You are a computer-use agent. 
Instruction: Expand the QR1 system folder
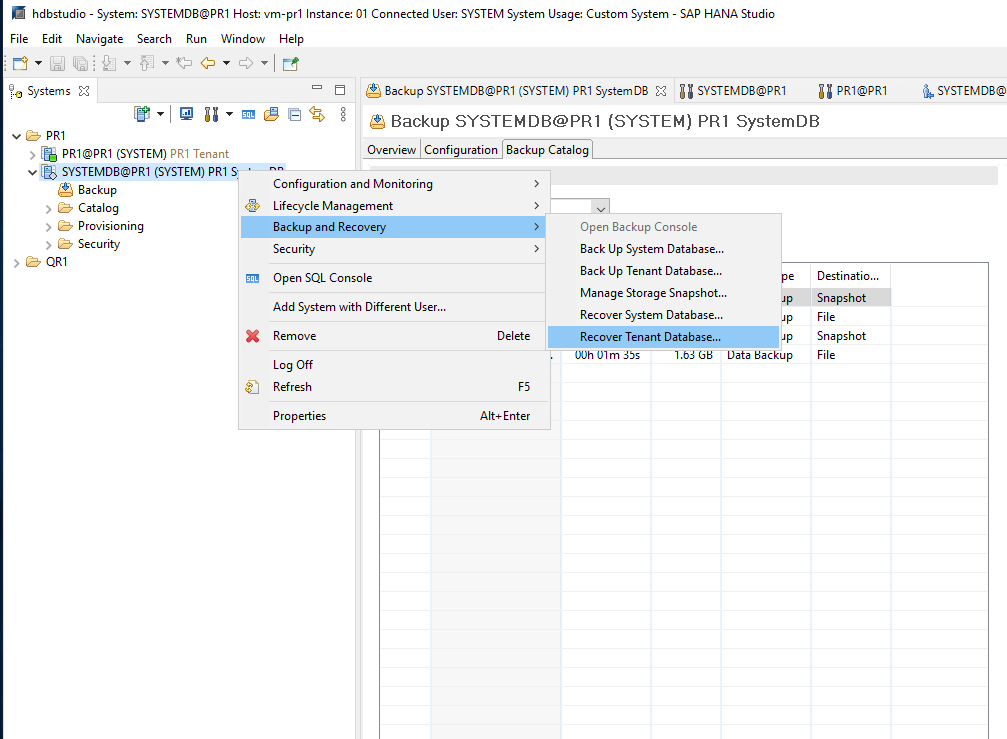[x=17, y=262]
